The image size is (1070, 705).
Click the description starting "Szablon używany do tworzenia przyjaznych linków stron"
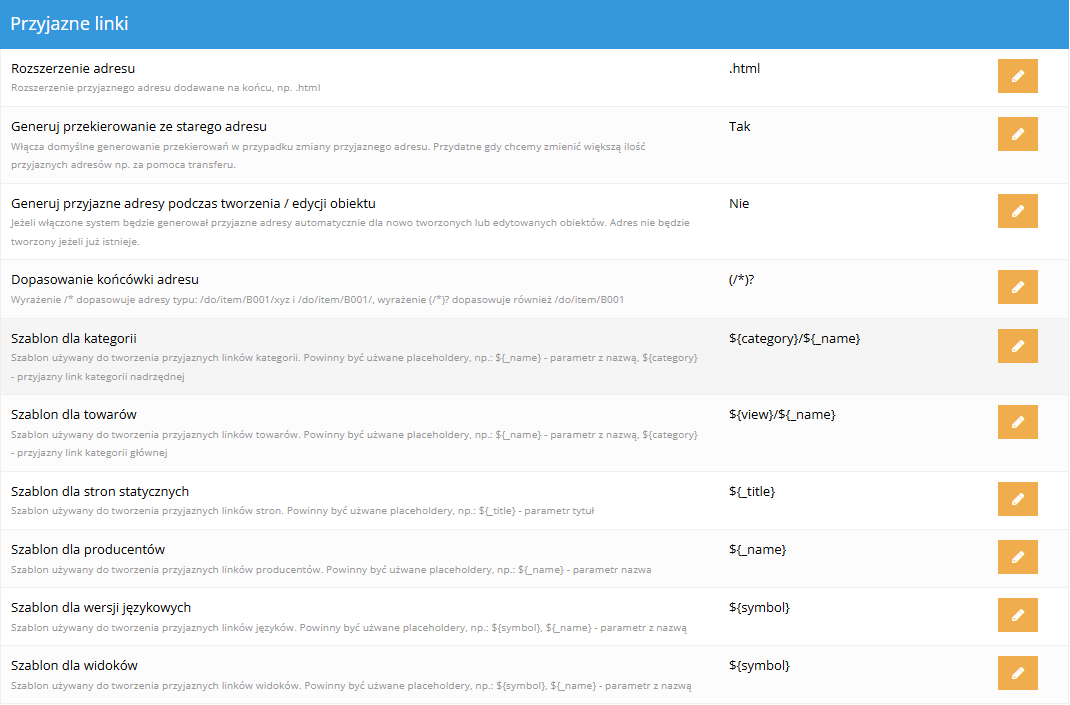pos(302,510)
